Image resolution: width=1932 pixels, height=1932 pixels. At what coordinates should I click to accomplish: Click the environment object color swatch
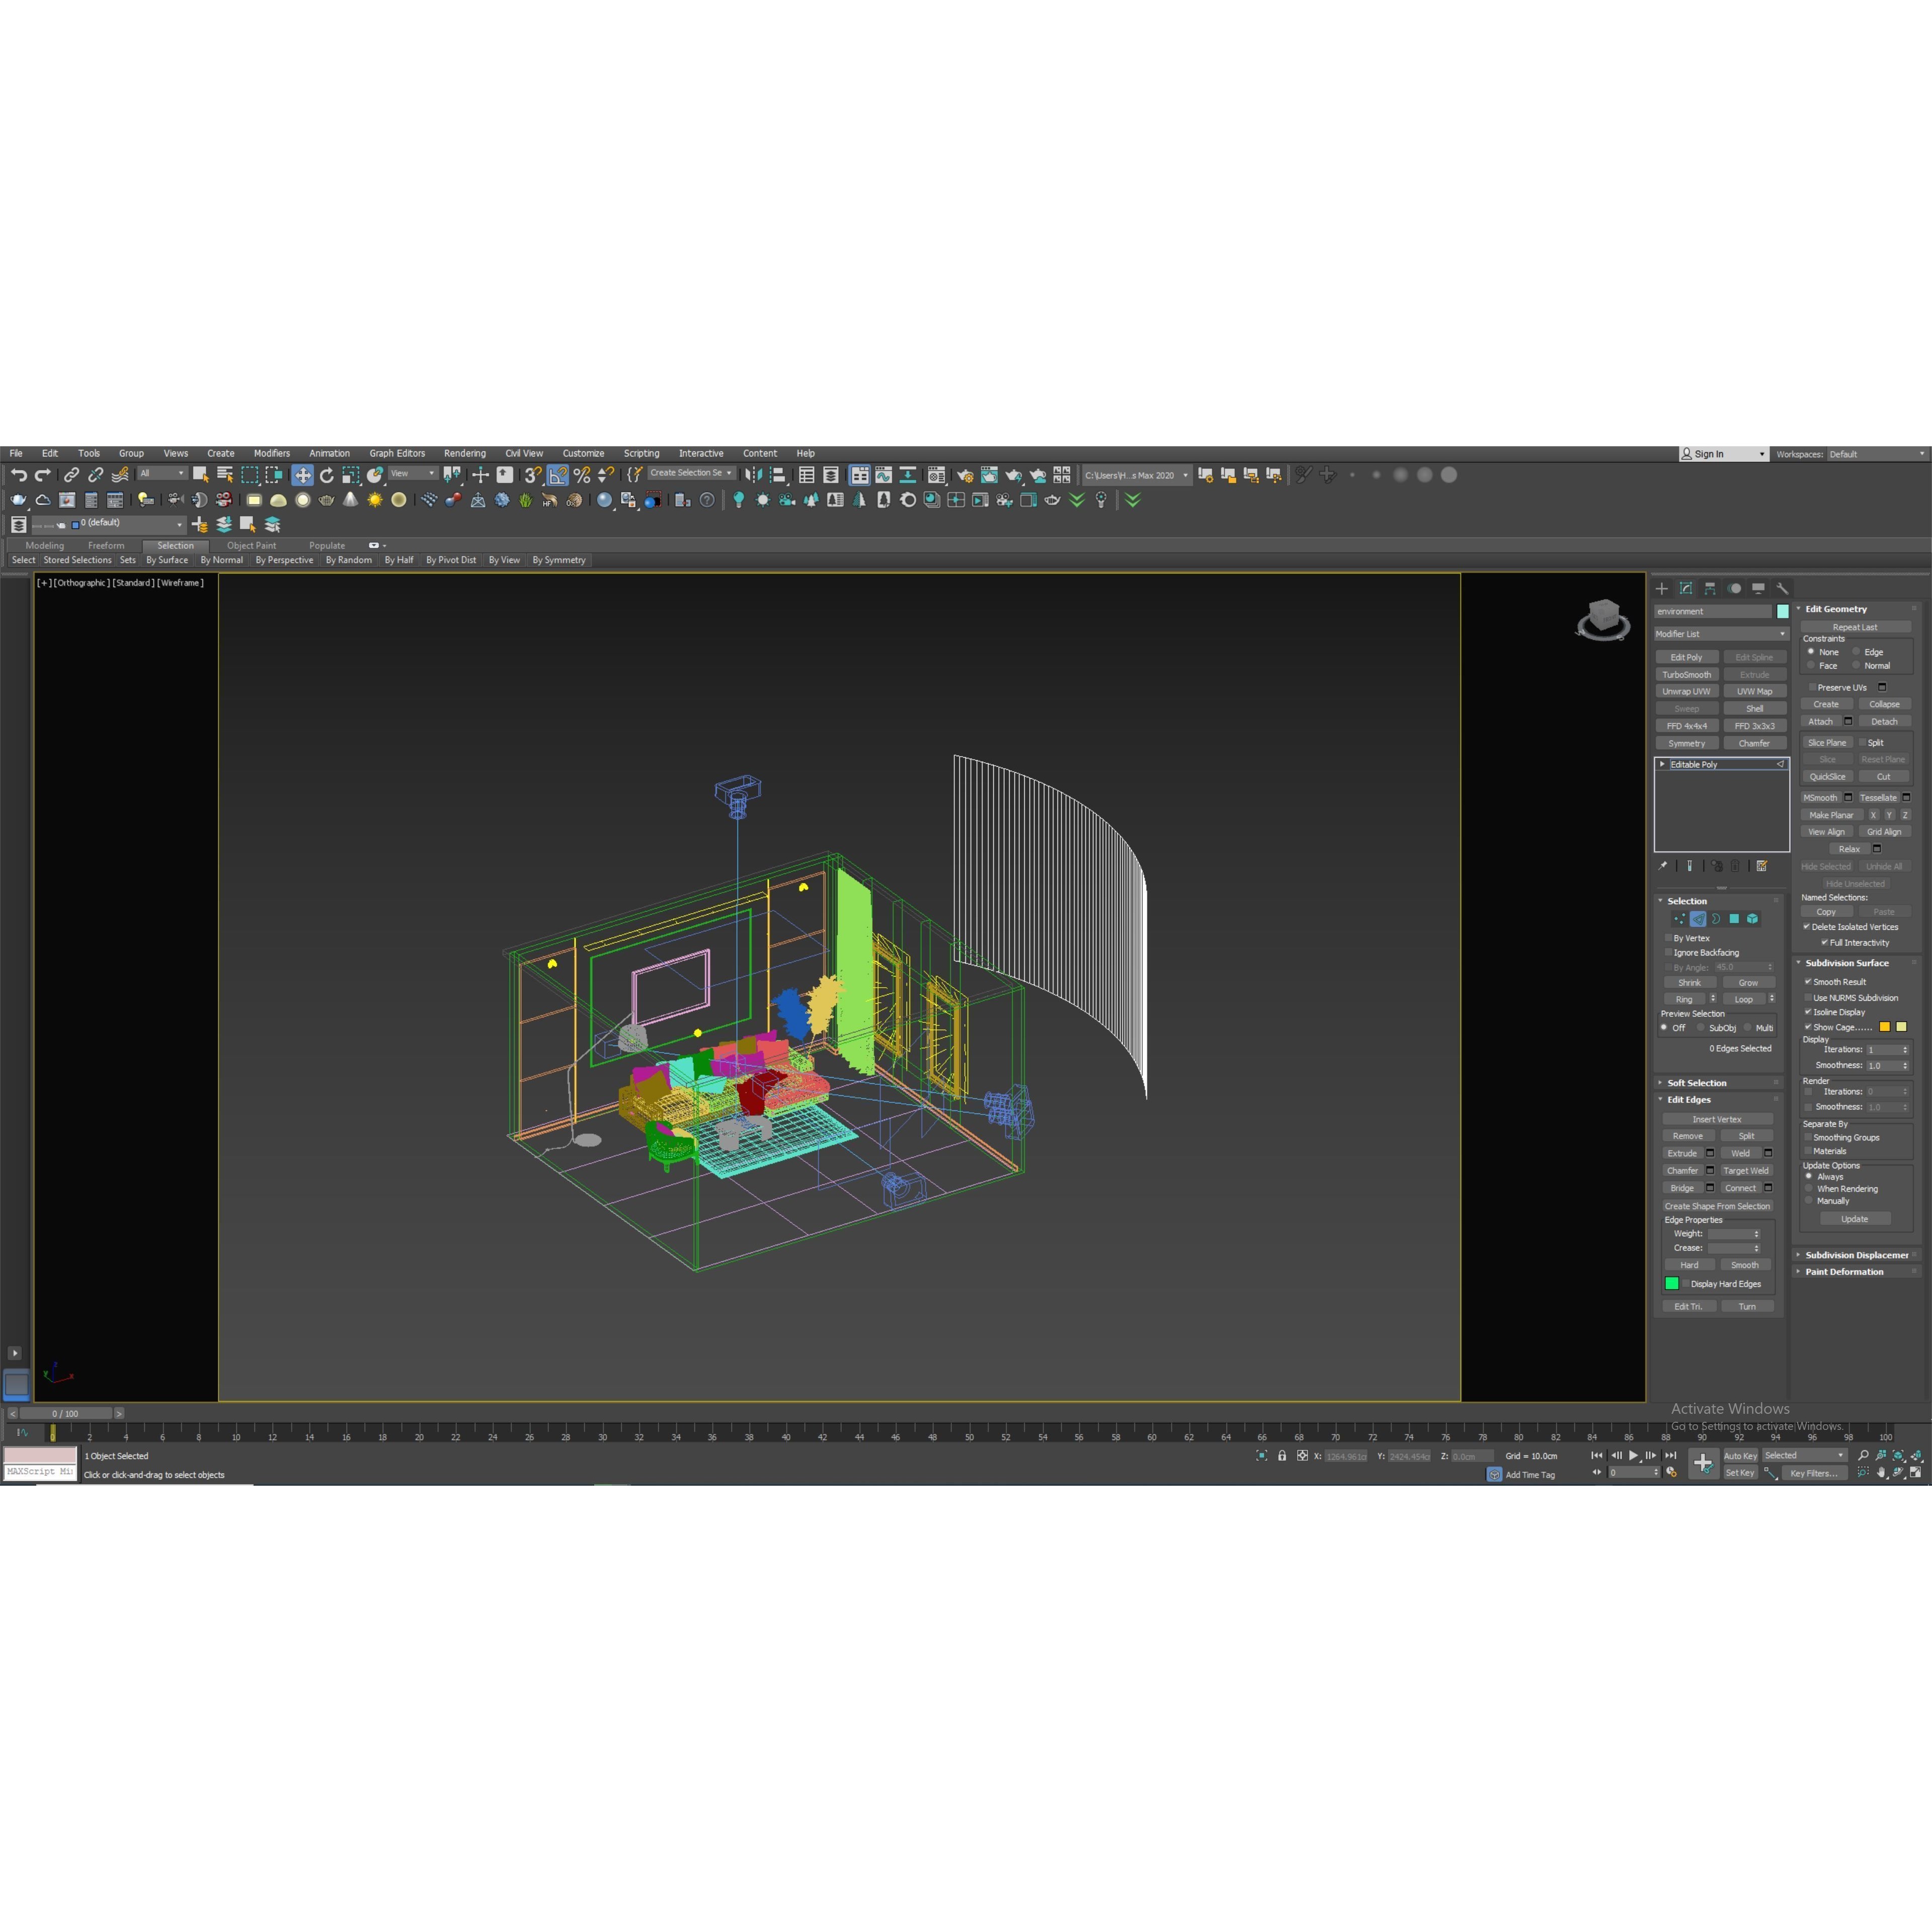(x=1782, y=611)
